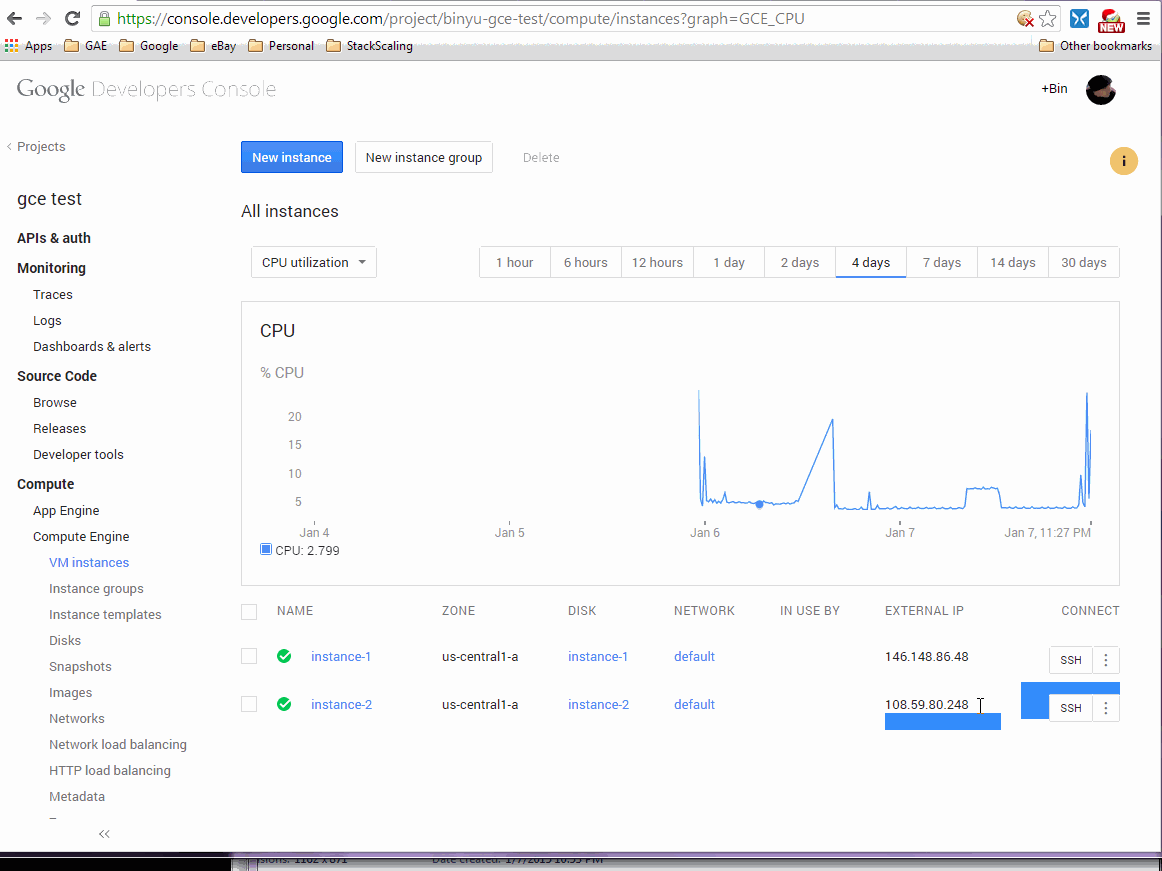Click the browser address bar URL
Screen dimensions: 1162x871
[461, 19]
